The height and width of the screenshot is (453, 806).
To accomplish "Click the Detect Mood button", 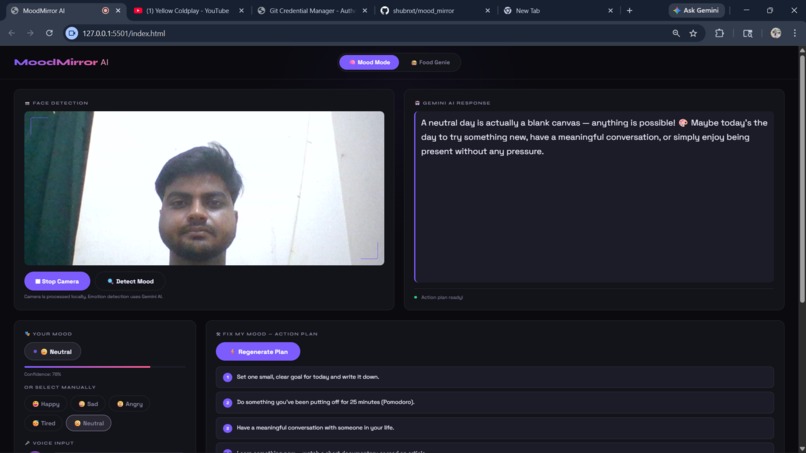I will pos(131,281).
